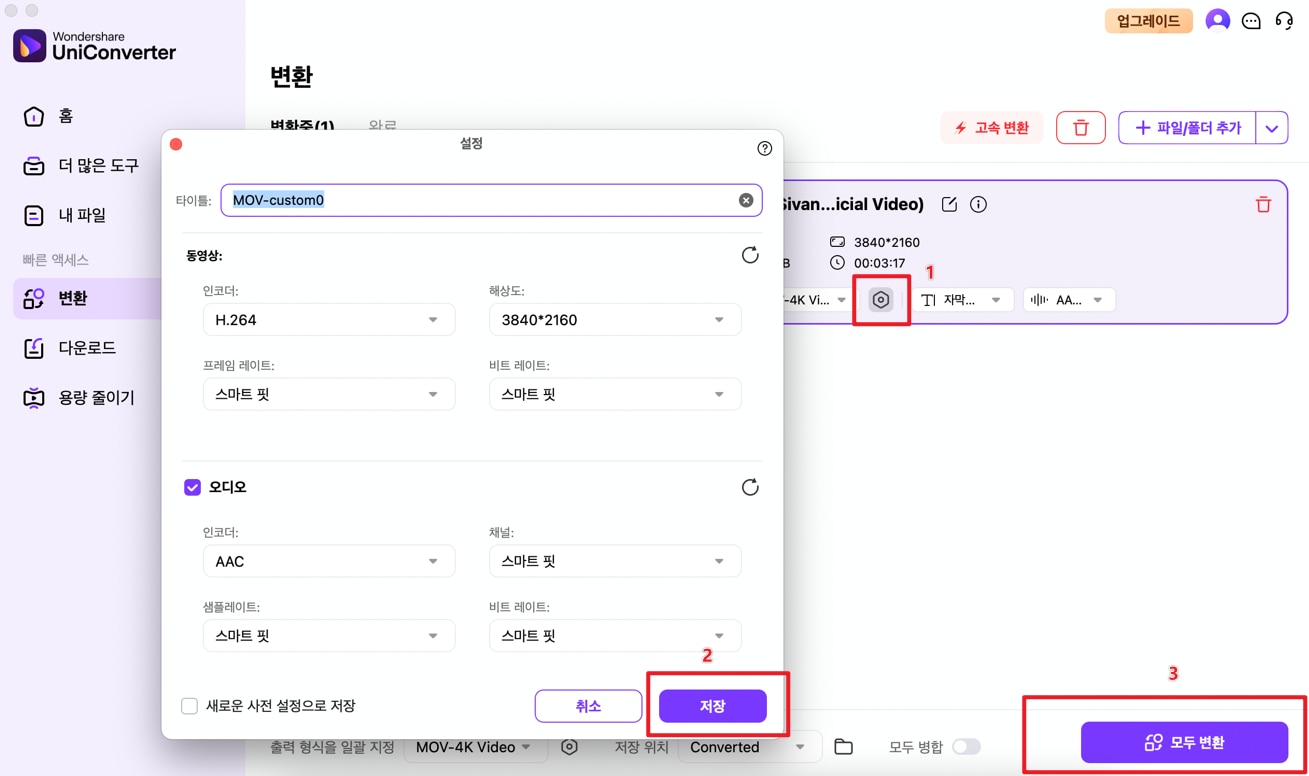Open the audio bit rate dropdown
The image size is (1309, 776).
click(615, 635)
